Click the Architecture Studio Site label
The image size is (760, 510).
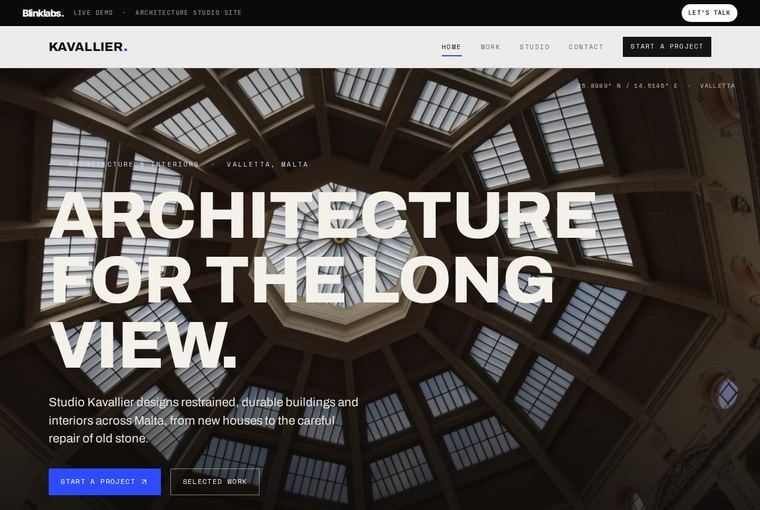(189, 13)
